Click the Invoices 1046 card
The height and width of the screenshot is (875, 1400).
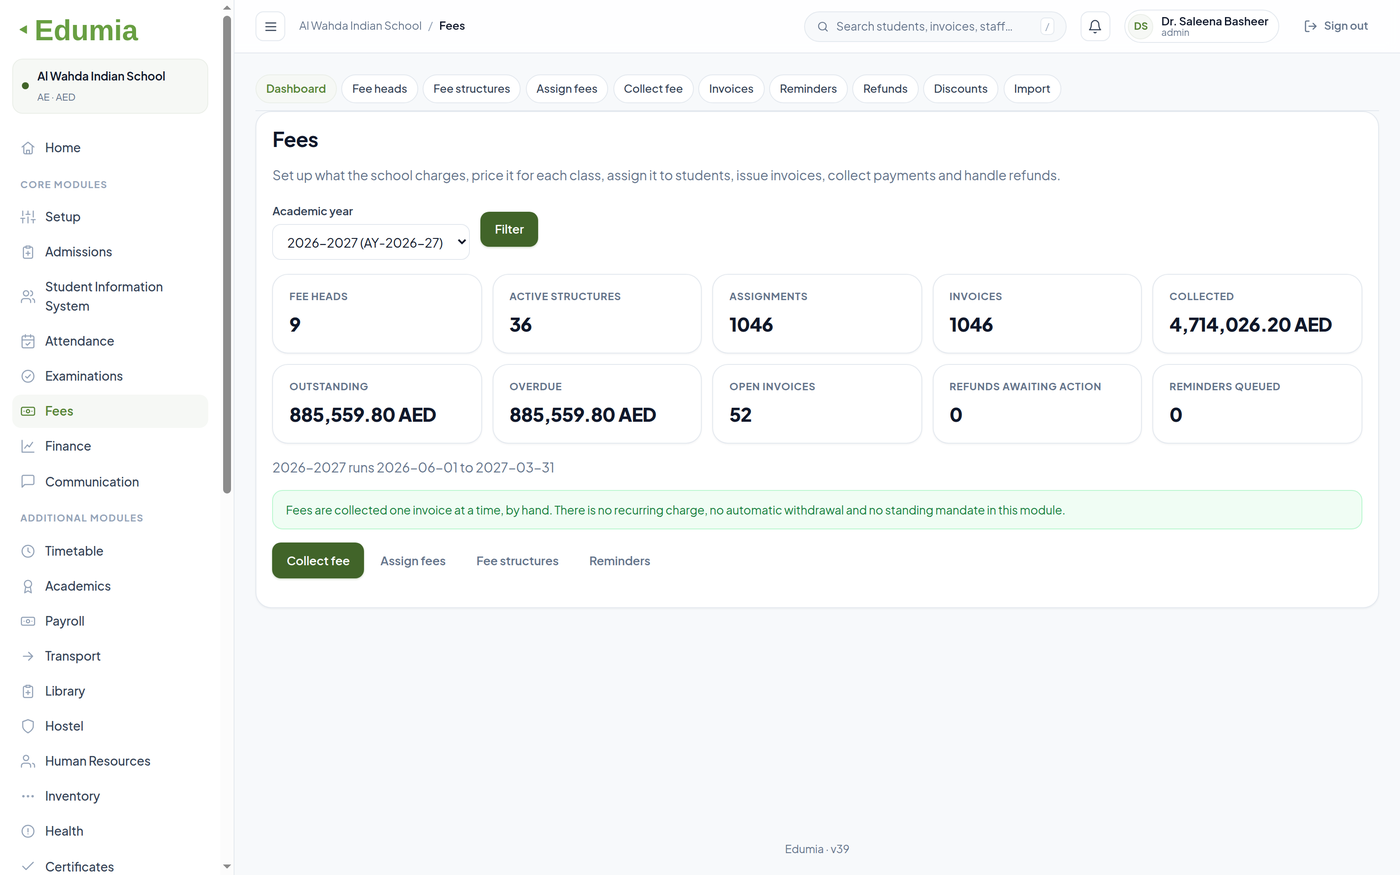pyautogui.click(x=1037, y=314)
